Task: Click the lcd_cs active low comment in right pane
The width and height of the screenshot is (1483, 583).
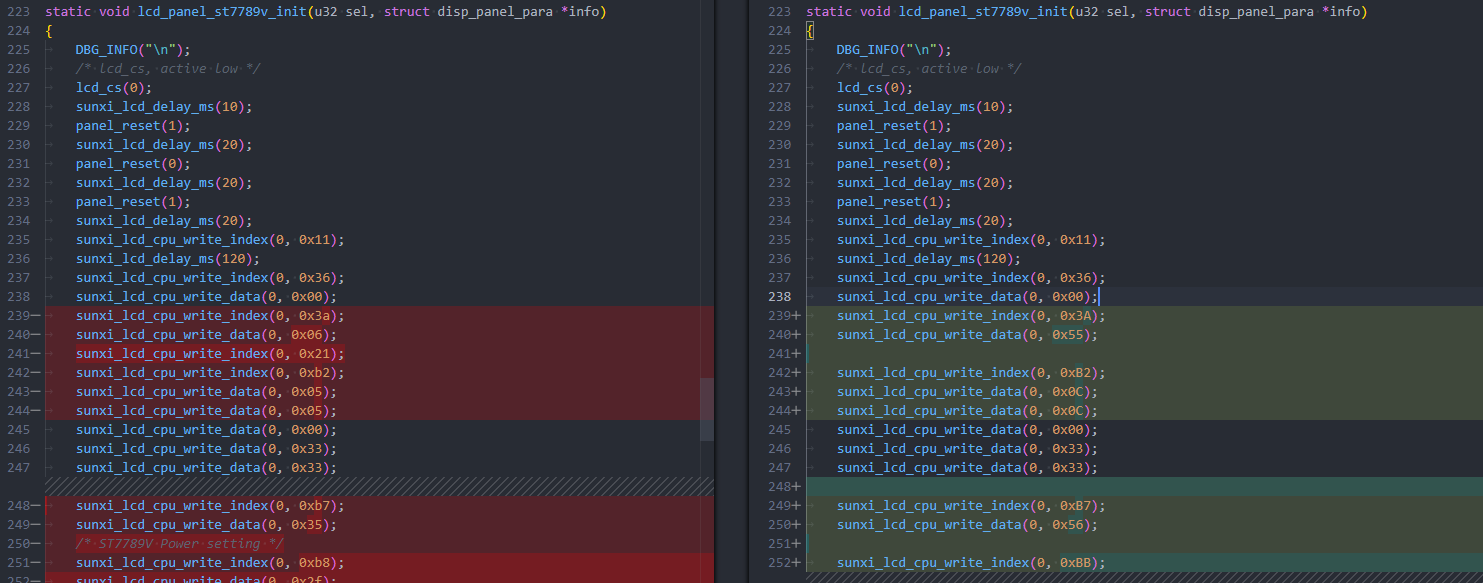Action: (929, 69)
